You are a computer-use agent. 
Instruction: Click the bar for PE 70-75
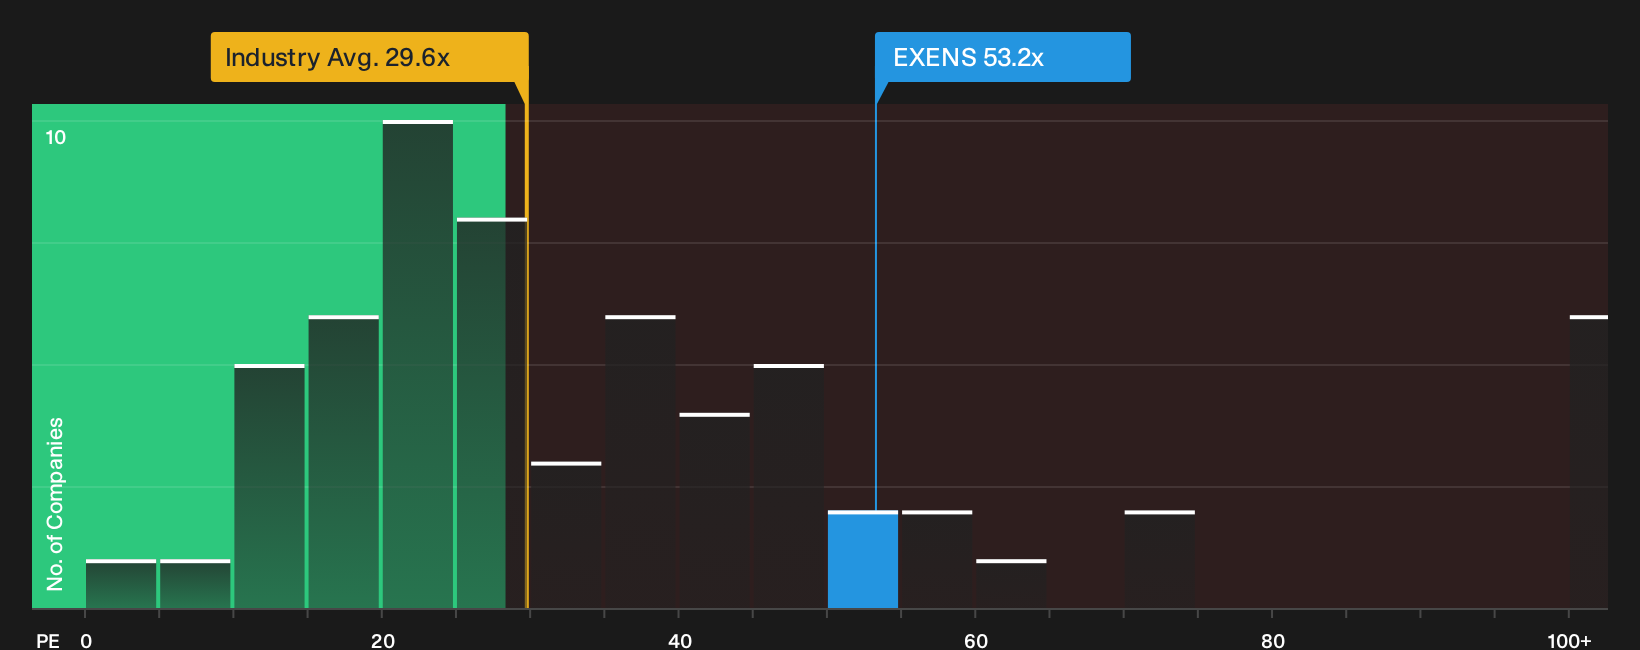click(1159, 560)
